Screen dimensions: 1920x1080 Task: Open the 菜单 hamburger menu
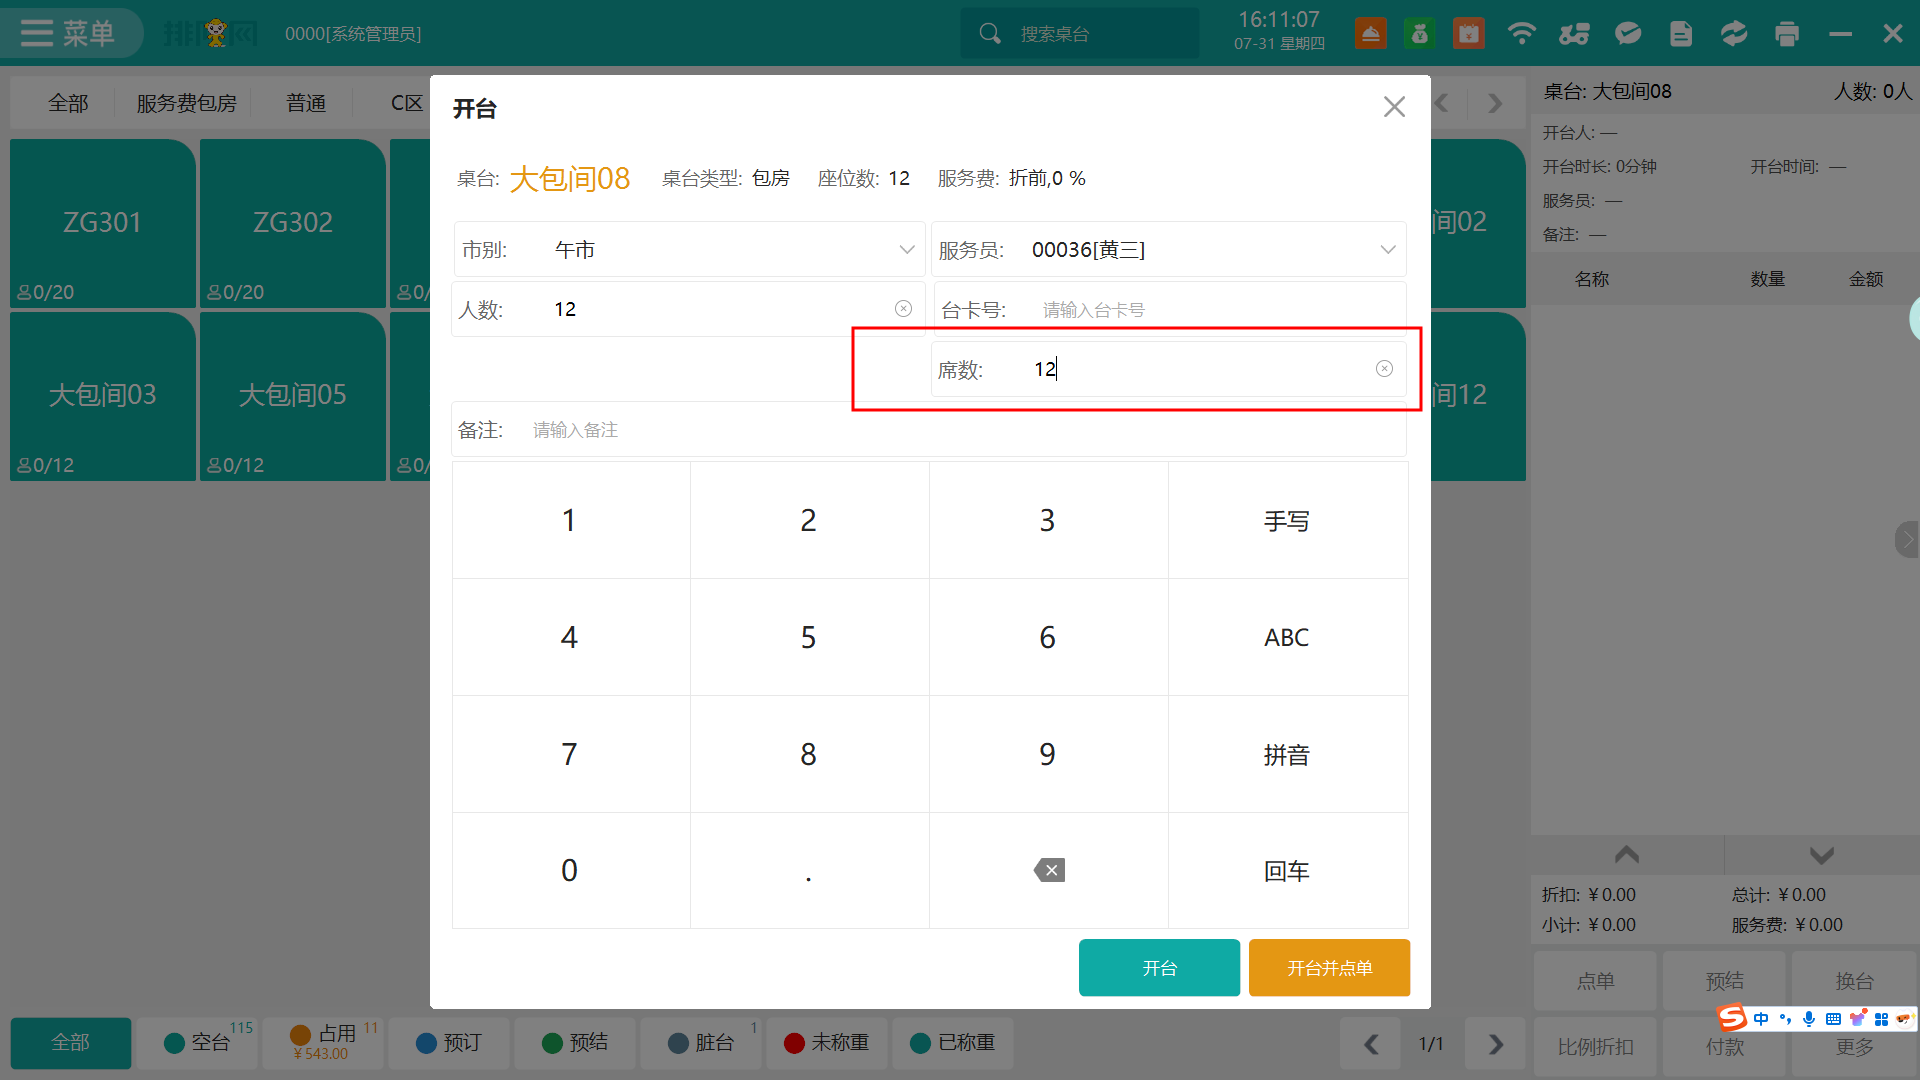68,33
